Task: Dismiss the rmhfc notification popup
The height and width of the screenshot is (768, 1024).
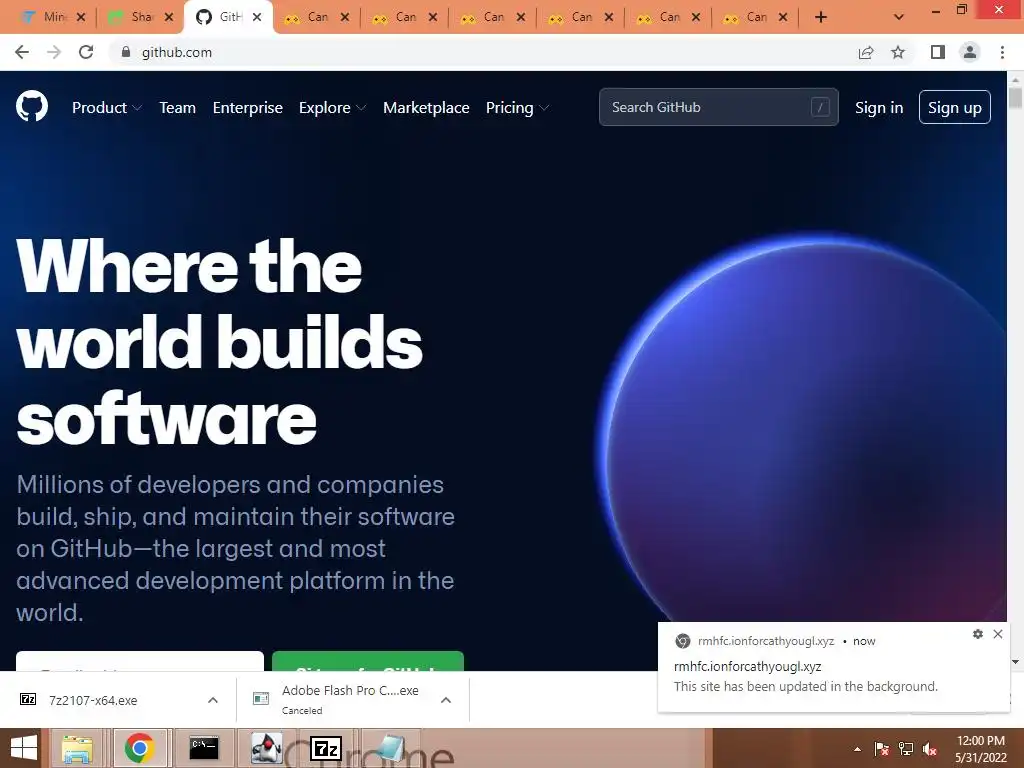Action: 998,633
